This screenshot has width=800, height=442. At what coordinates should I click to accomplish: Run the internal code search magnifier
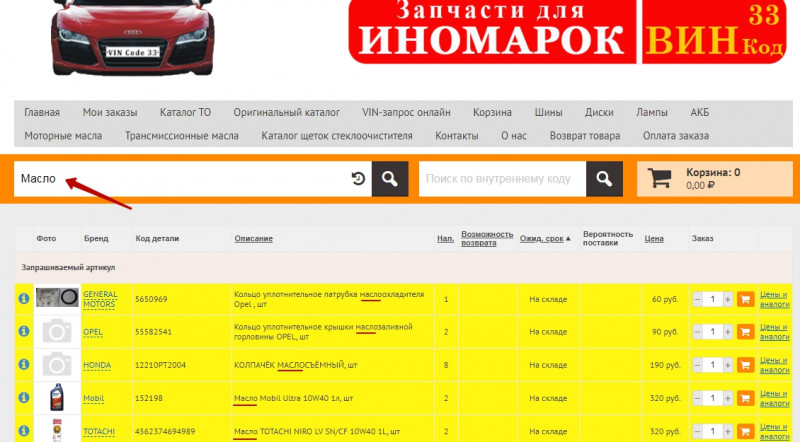(x=604, y=179)
